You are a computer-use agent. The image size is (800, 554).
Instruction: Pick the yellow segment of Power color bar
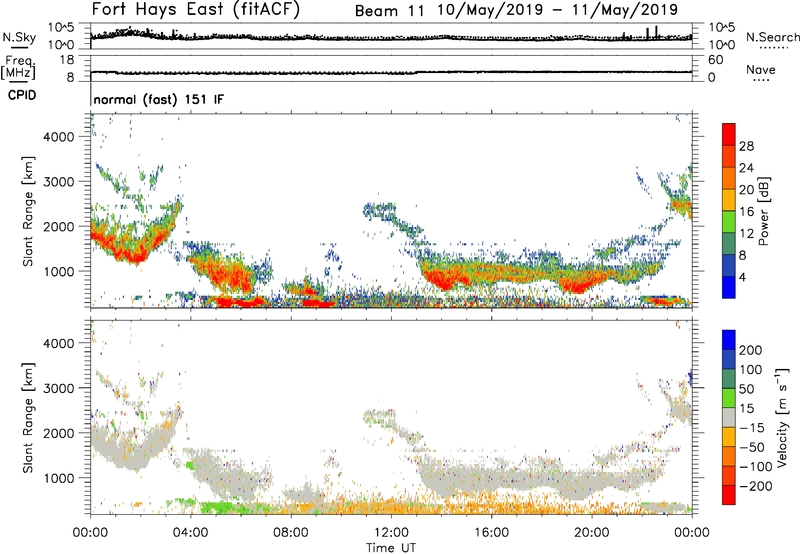729,199
